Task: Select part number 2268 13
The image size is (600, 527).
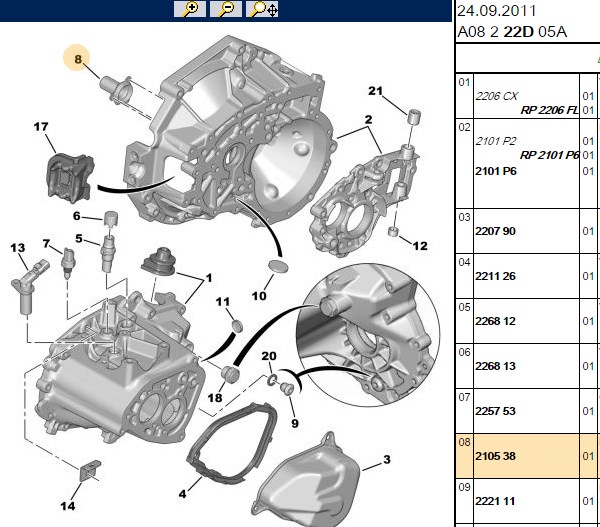Action: 495,366
